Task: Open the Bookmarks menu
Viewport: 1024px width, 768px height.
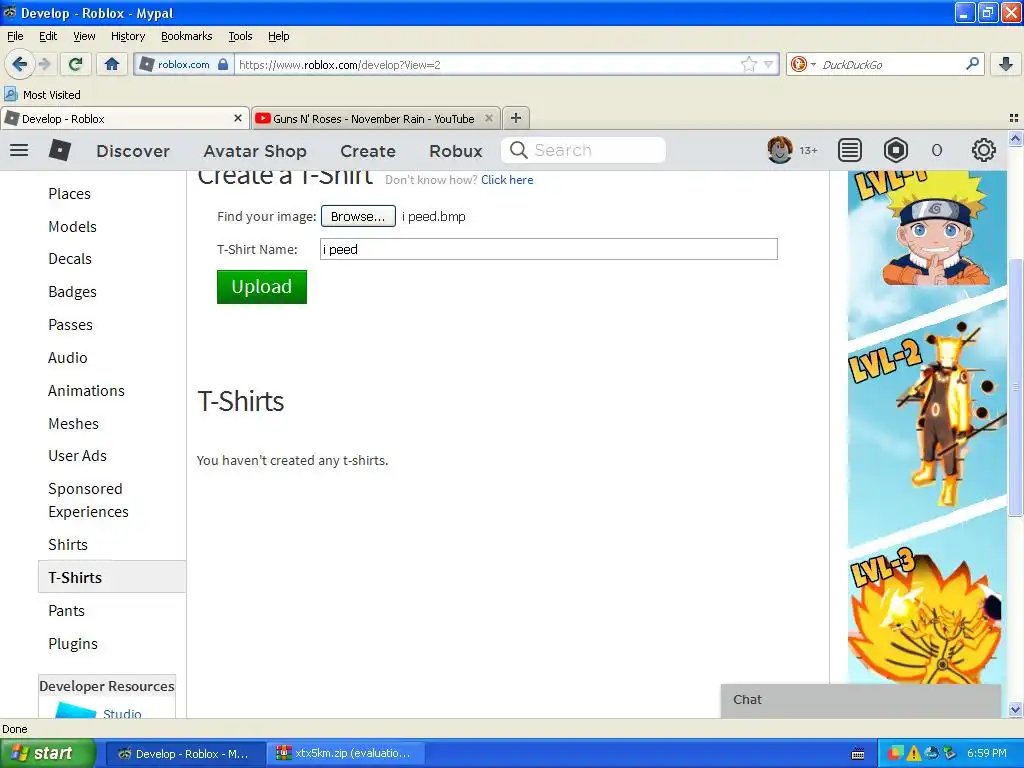Action: (x=187, y=36)
